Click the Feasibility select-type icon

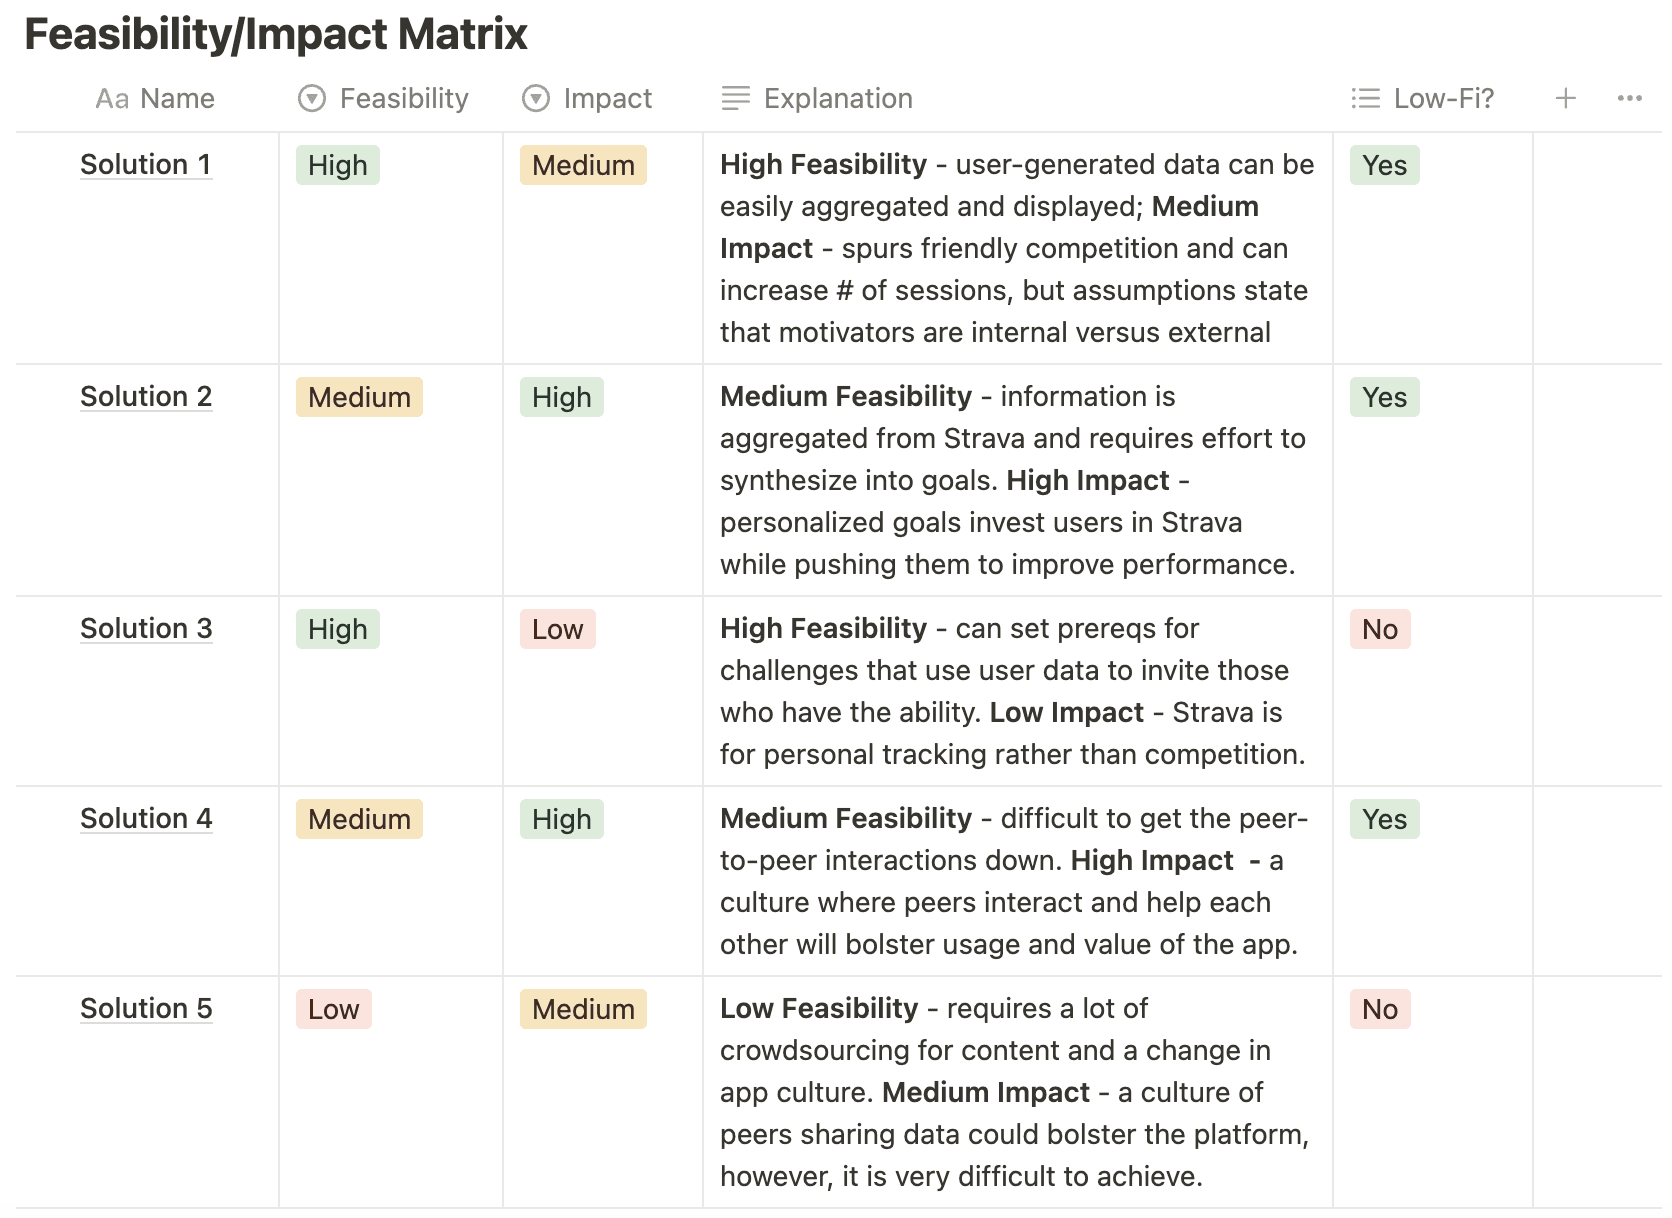(x=312, y=98)
